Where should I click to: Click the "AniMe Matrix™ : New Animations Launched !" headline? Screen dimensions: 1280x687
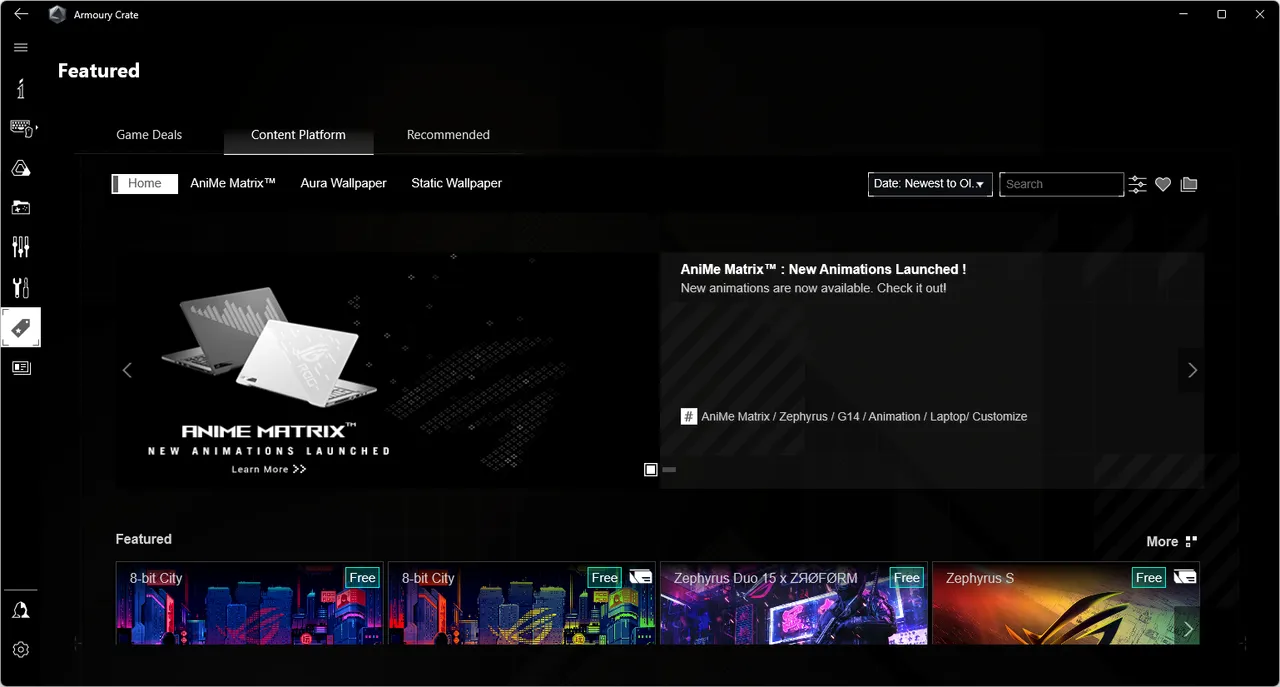click(823, 269)
